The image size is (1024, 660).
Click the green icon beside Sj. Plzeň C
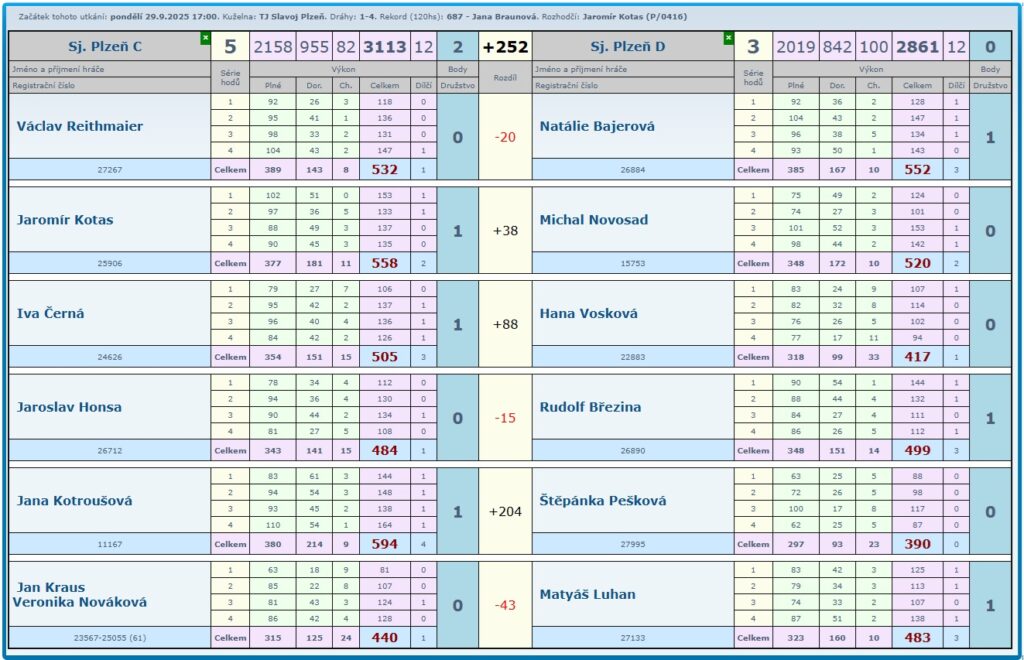[205, 37]
